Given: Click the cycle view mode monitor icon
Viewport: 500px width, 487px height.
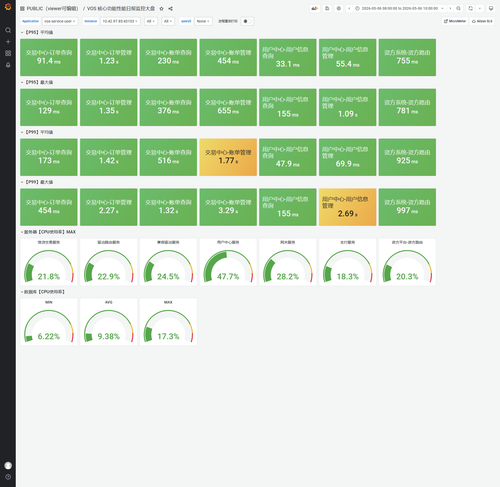Looking at the screenshot, I should [x=491, y=8].
